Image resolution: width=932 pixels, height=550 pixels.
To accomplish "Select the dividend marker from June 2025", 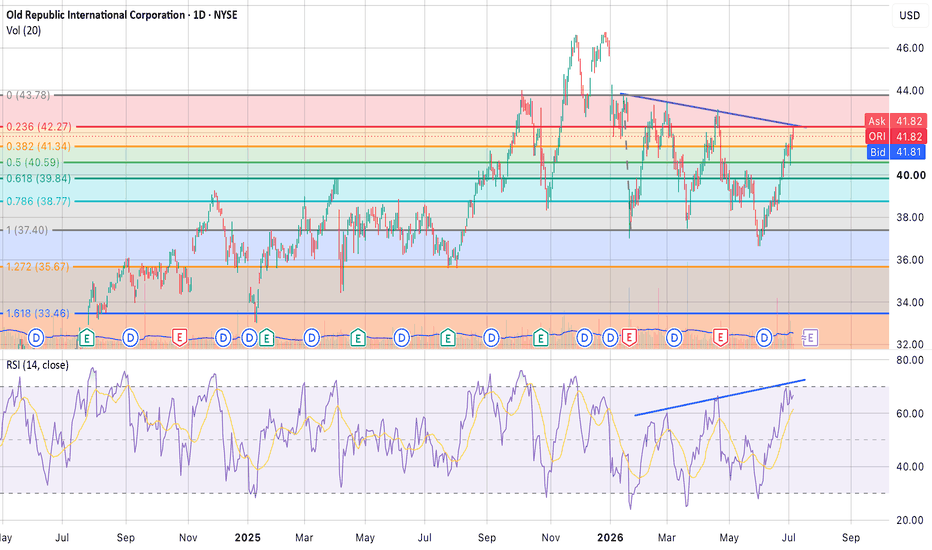I will [402, 338].
